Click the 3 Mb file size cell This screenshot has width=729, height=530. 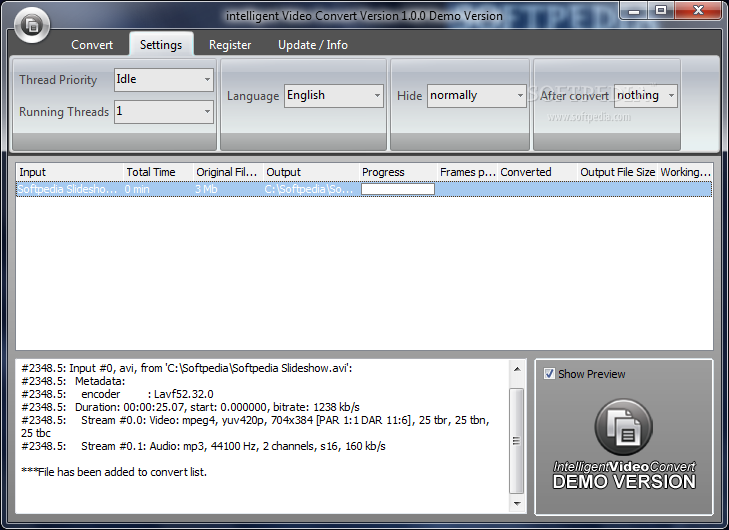click(x=206, y=189)
